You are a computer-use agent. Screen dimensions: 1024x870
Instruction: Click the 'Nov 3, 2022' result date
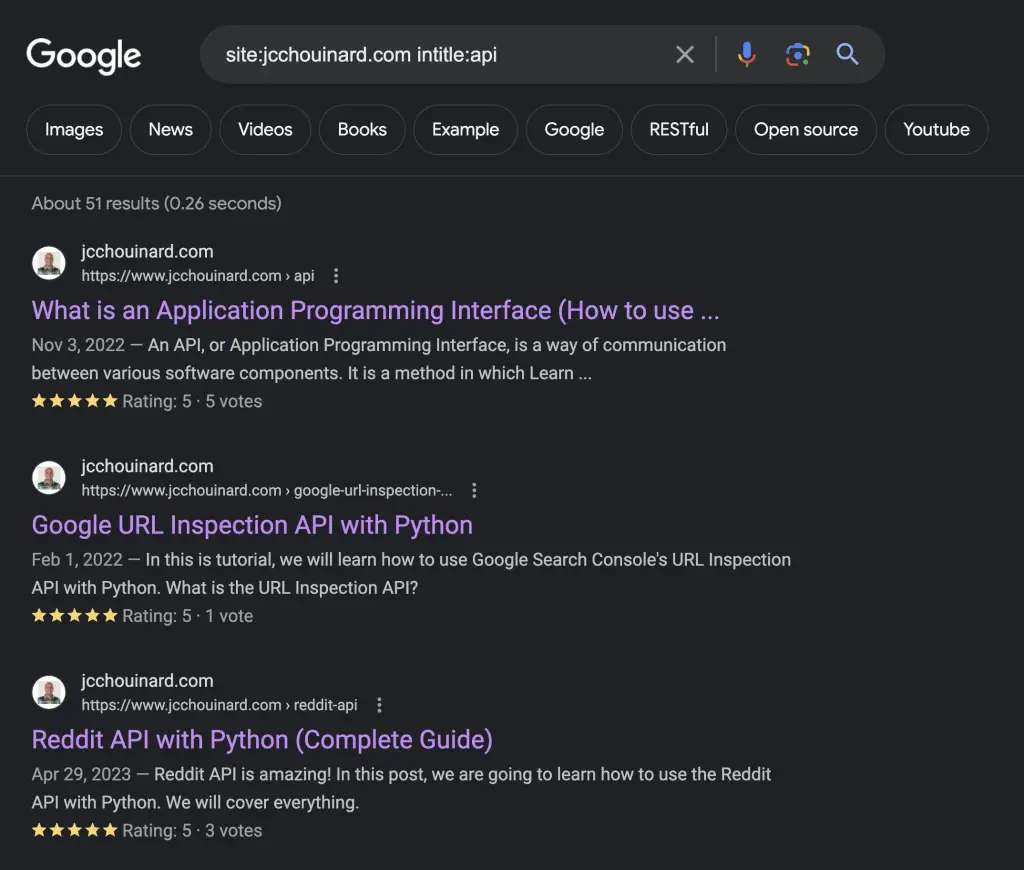coord(78,345)
